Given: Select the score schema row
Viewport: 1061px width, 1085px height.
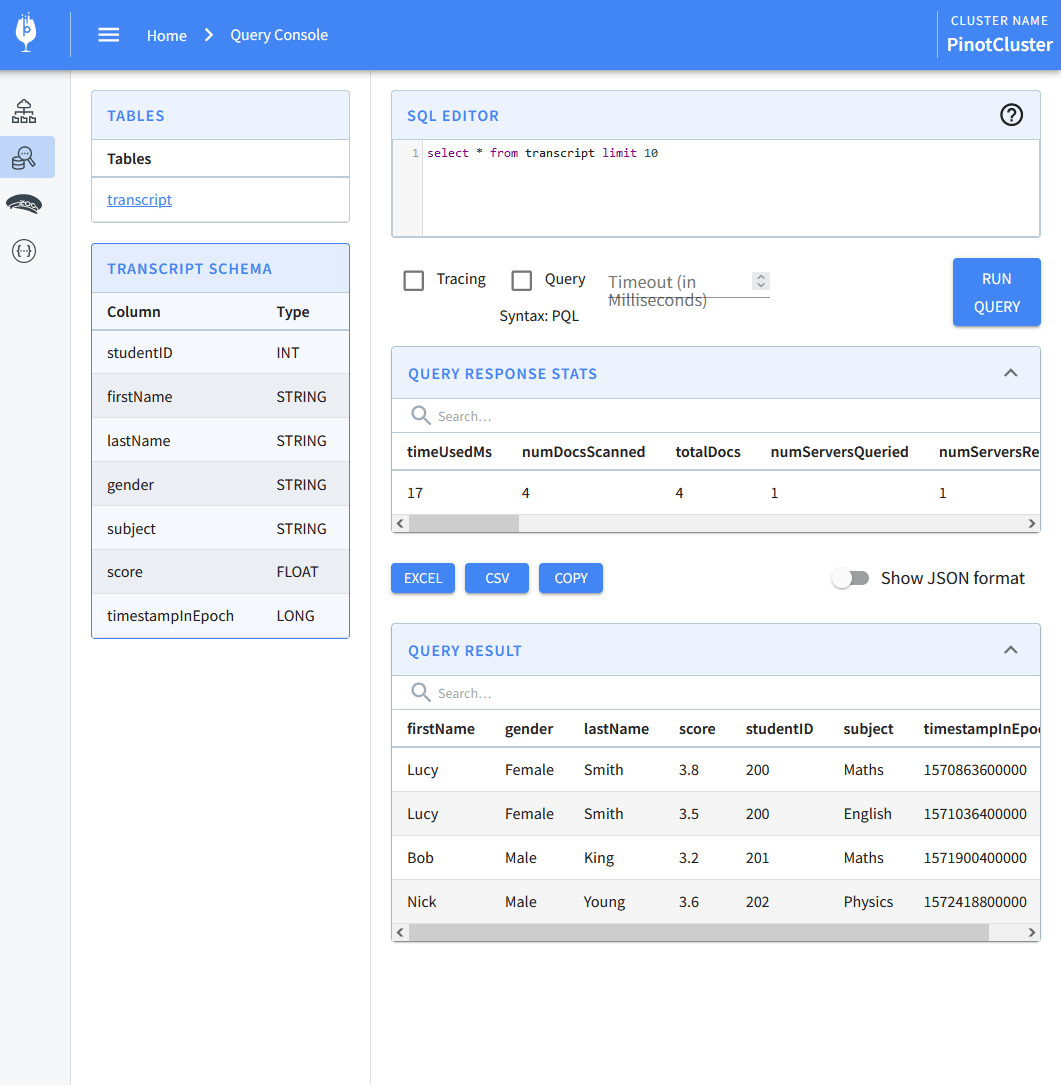Looking at the screenshot, I should (x=221, y=572).
